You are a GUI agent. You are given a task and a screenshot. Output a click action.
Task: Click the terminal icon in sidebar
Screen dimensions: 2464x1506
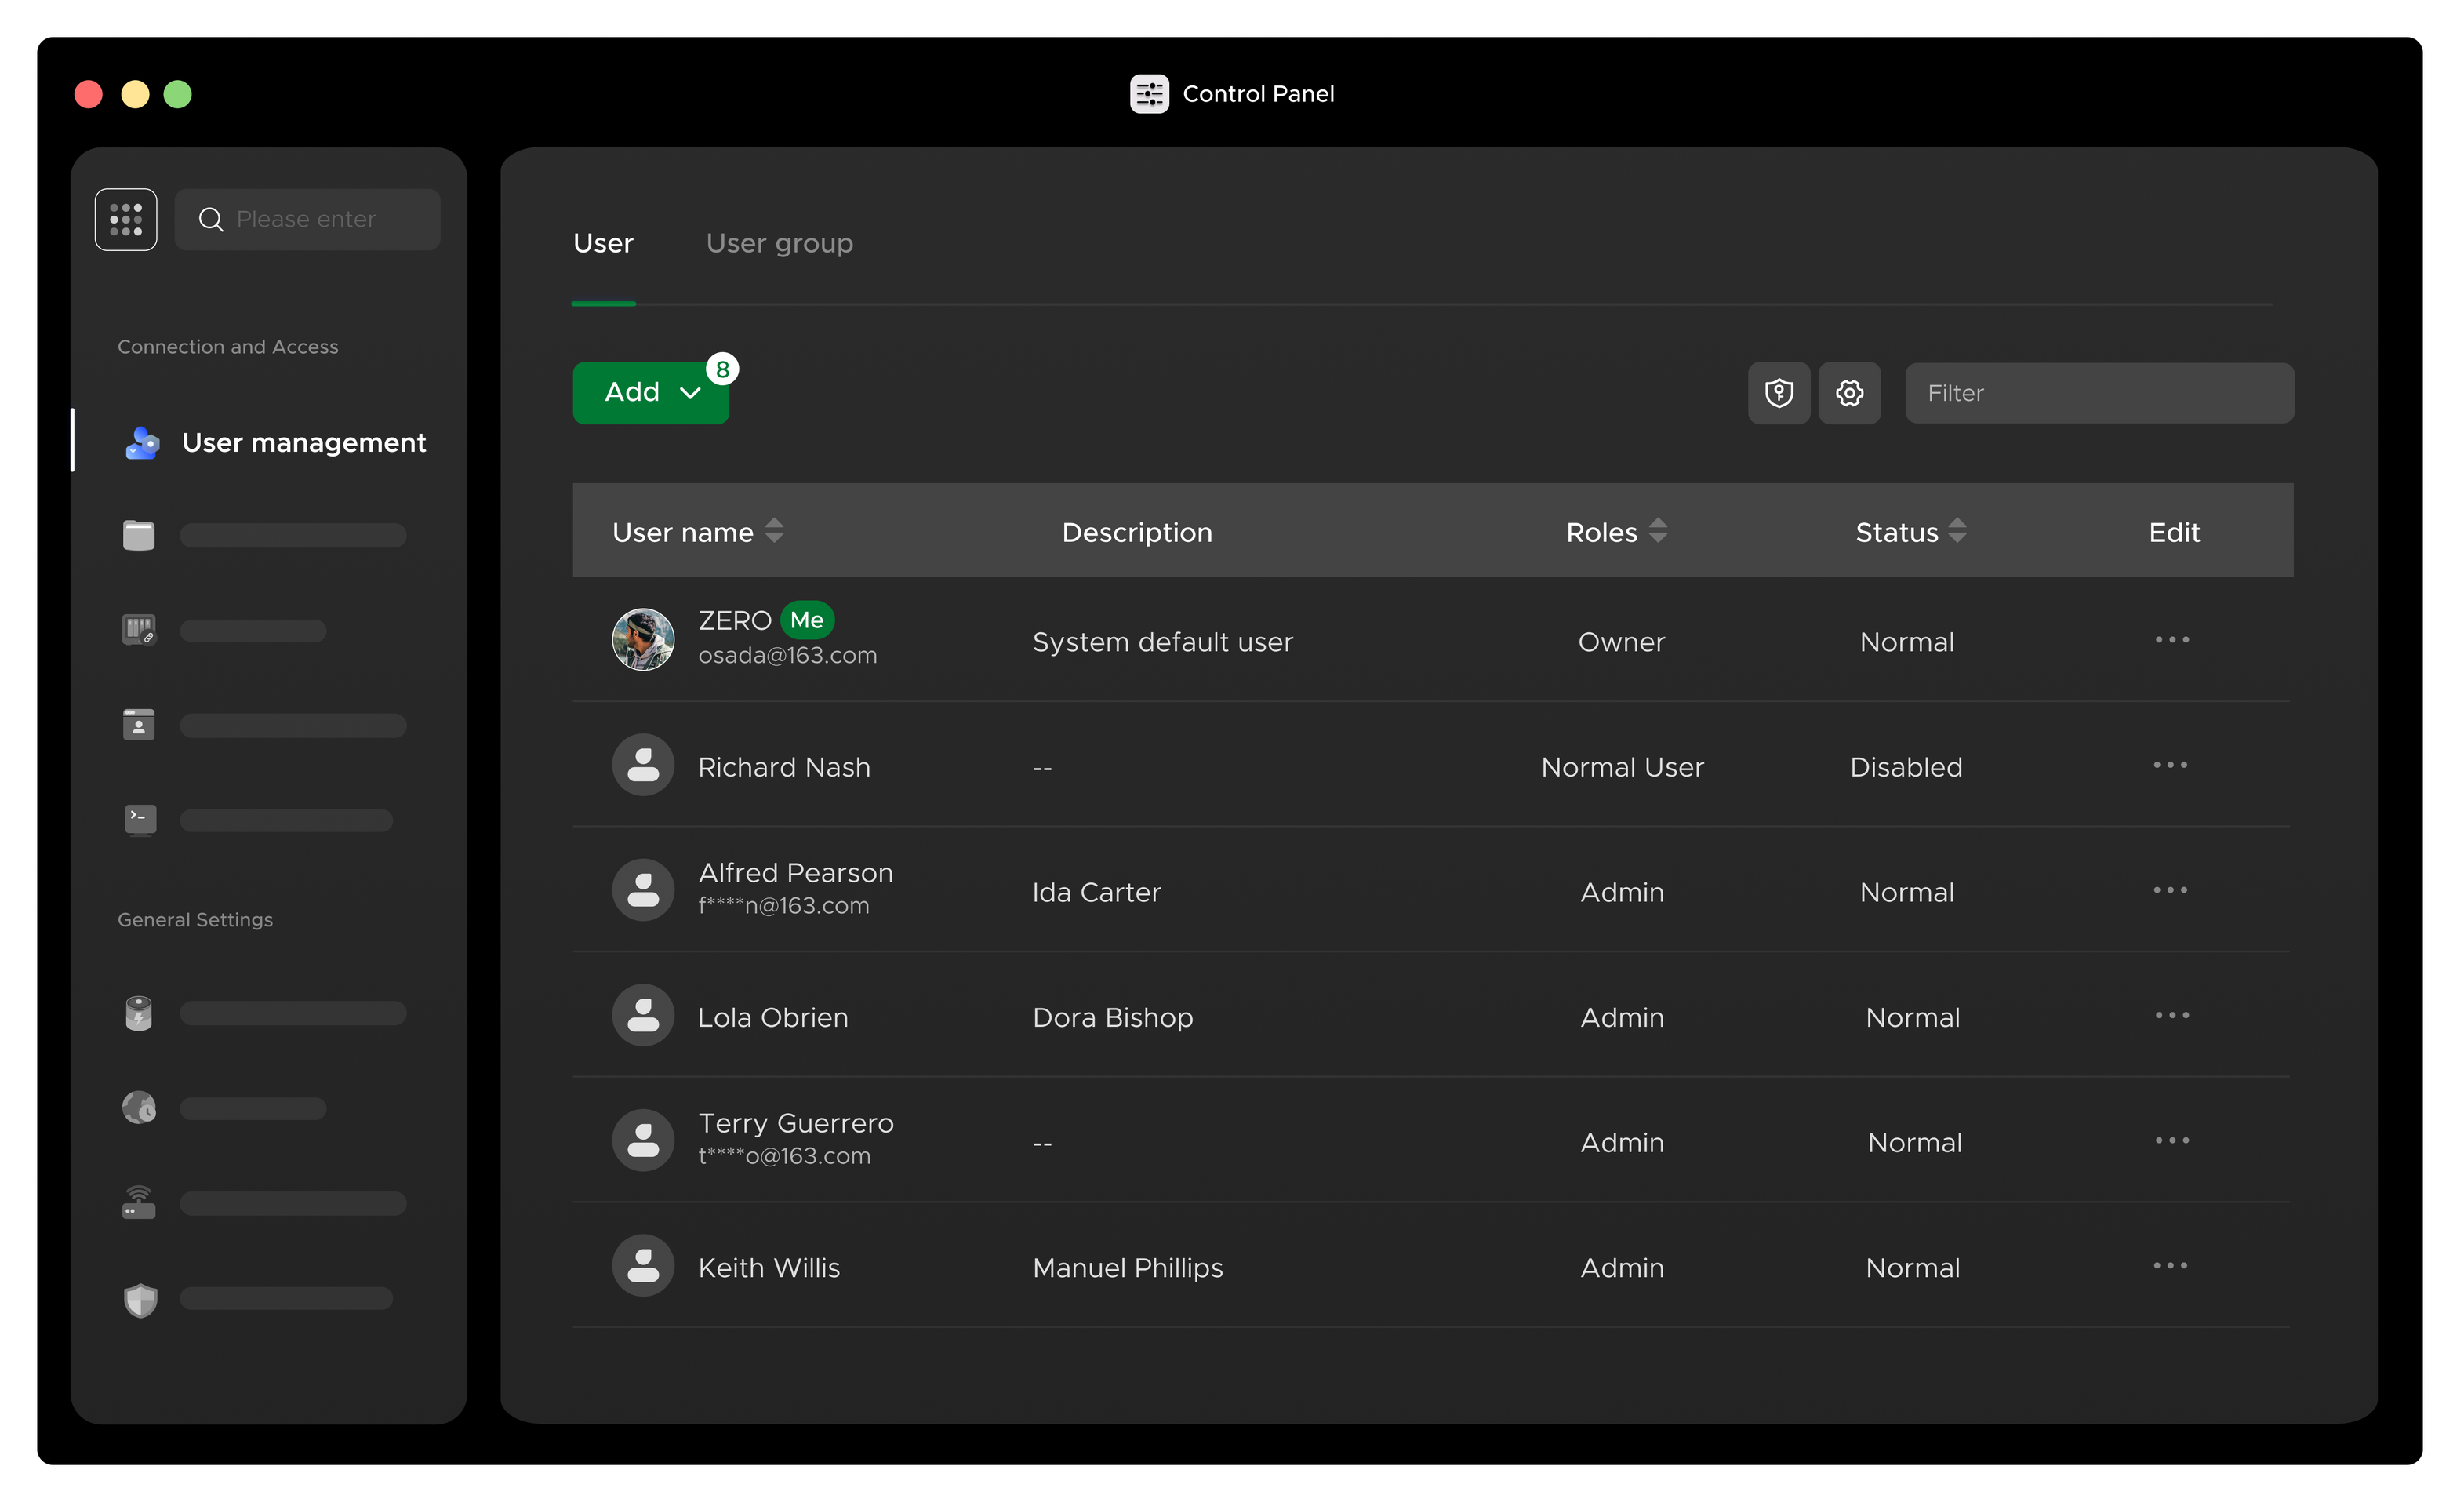point(139,820)
